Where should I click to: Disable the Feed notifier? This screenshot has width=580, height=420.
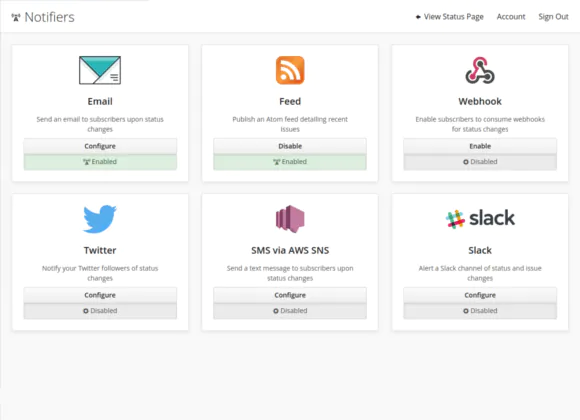click(290, 146)
